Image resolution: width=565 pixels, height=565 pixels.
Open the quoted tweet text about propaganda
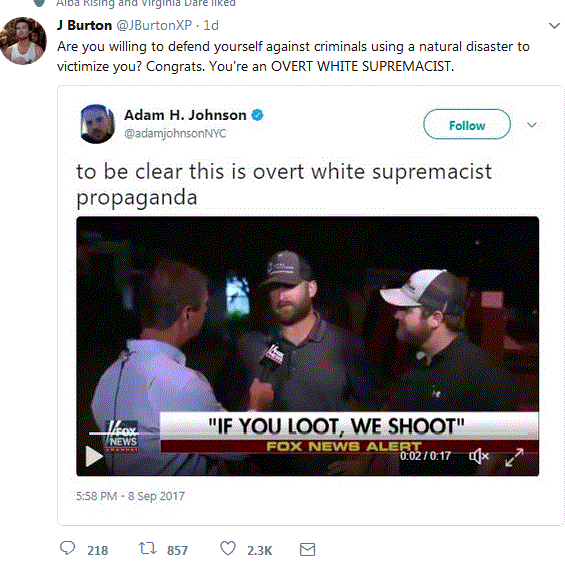[x=284, y=184]
